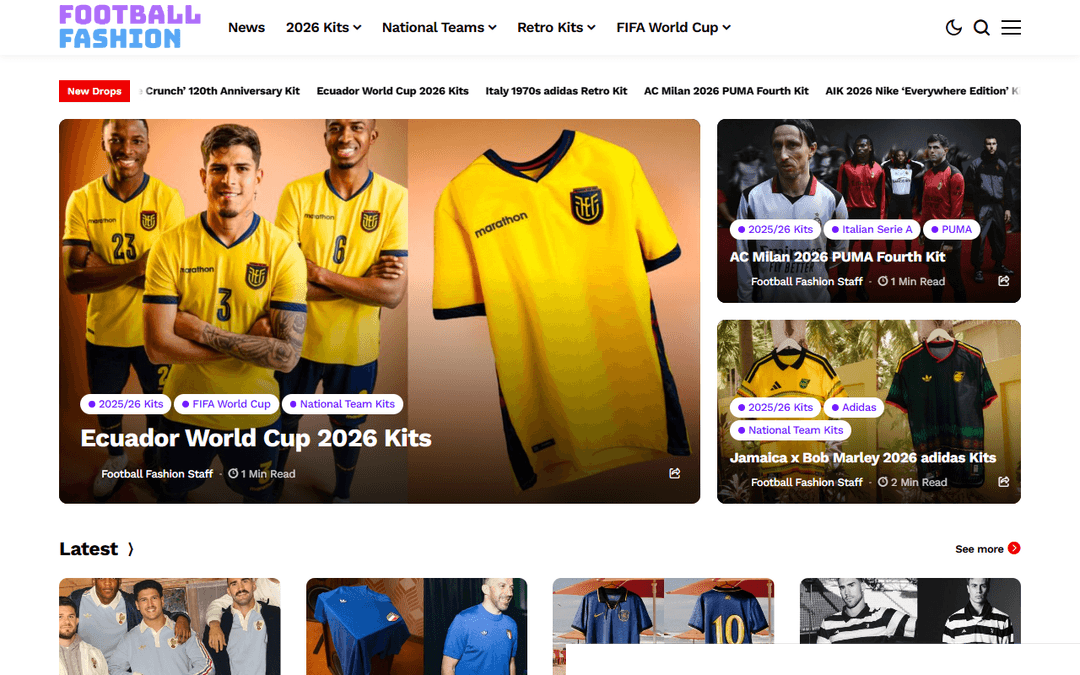This screenshot has height=675, width=1080.
Task: Open Jamaica x Bob Marley 2026 adidas Kits headline
Action: click(863, 458)
